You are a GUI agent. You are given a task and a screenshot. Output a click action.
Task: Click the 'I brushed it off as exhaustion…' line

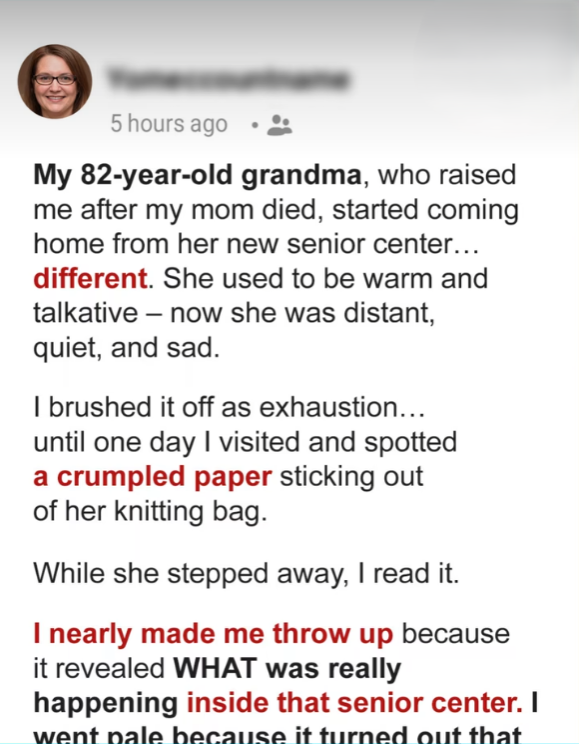(x=229, y=407)
